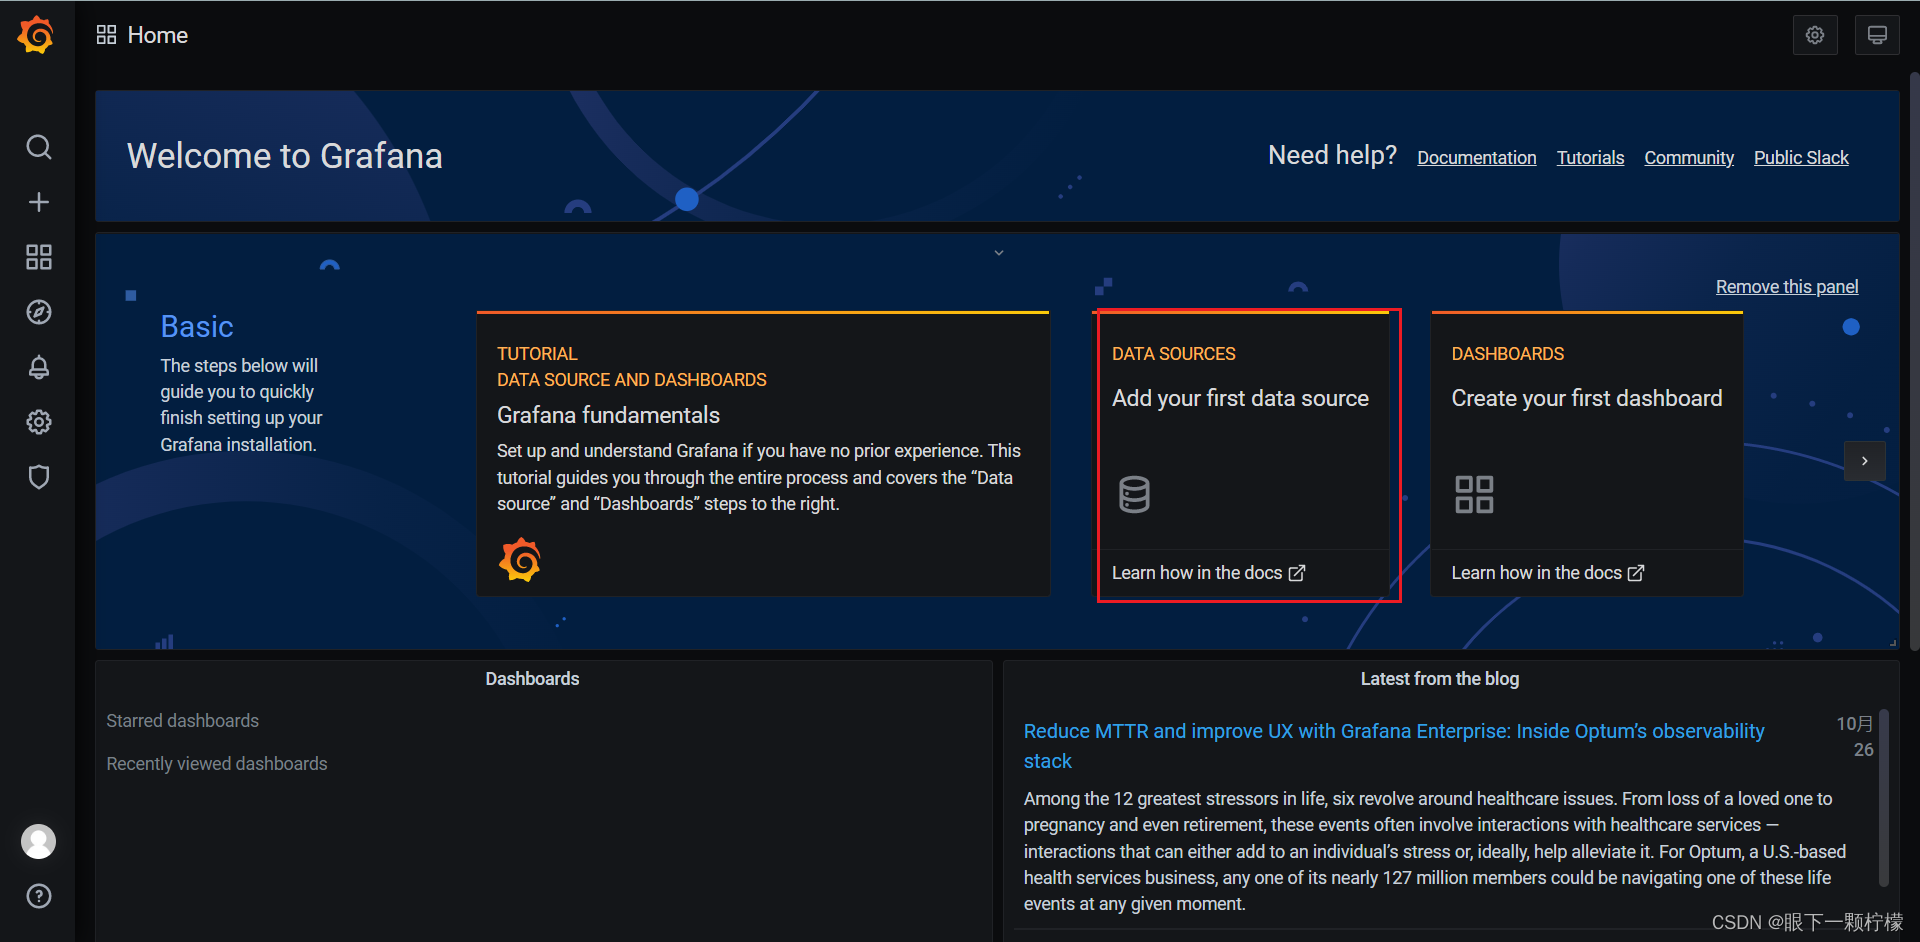The height and width of the screenshot is (942, 1920).
Task: Click Add your first data source
Action: 1240,398
